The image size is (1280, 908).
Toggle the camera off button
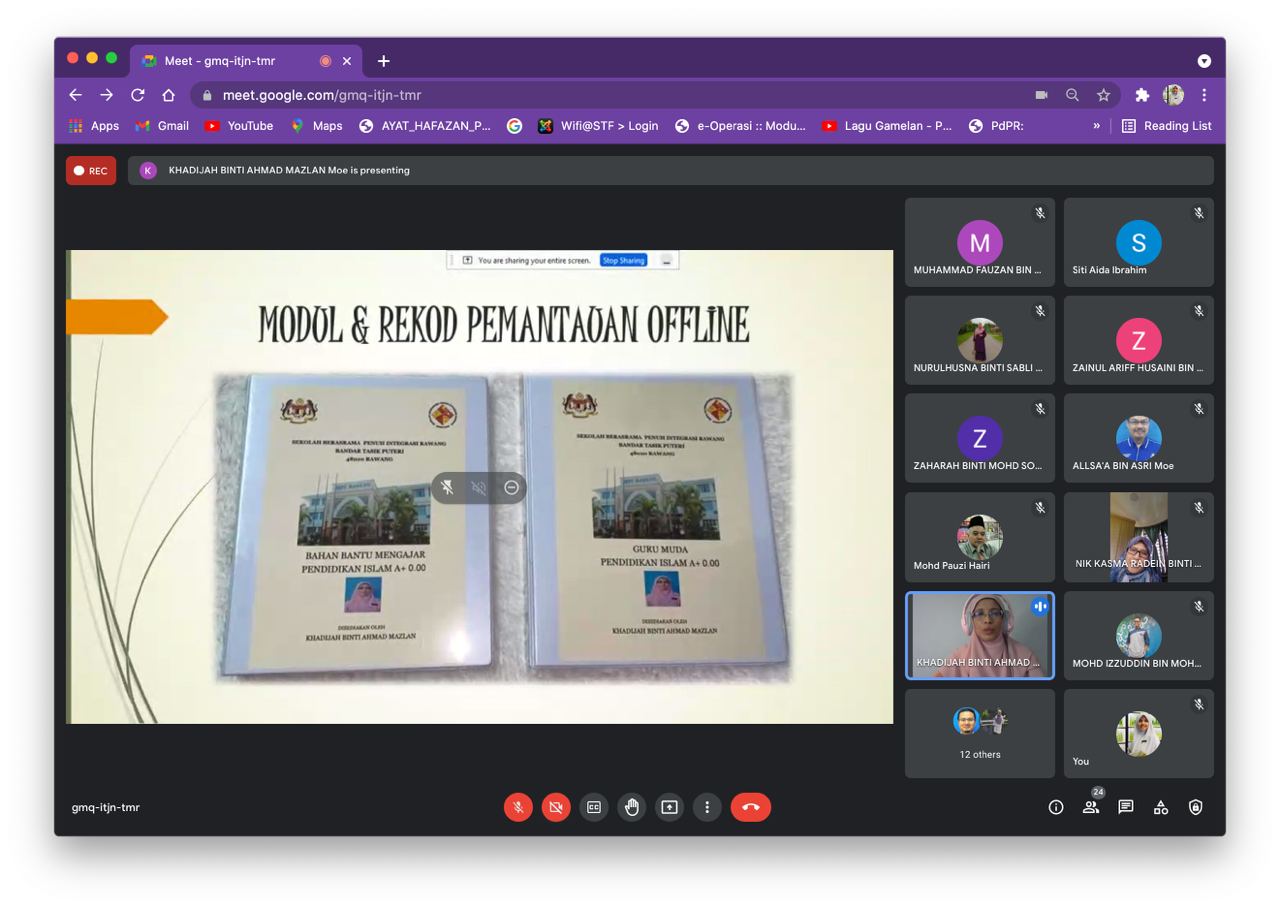556,807
